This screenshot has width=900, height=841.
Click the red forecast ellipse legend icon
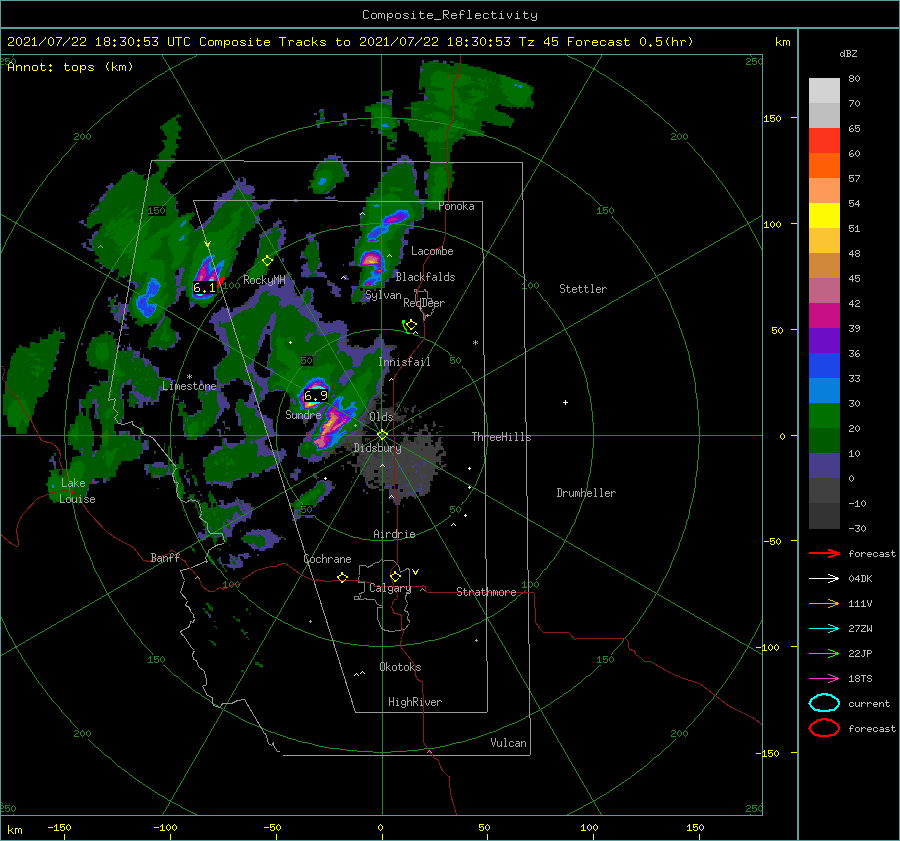click(x=824, y=728)
